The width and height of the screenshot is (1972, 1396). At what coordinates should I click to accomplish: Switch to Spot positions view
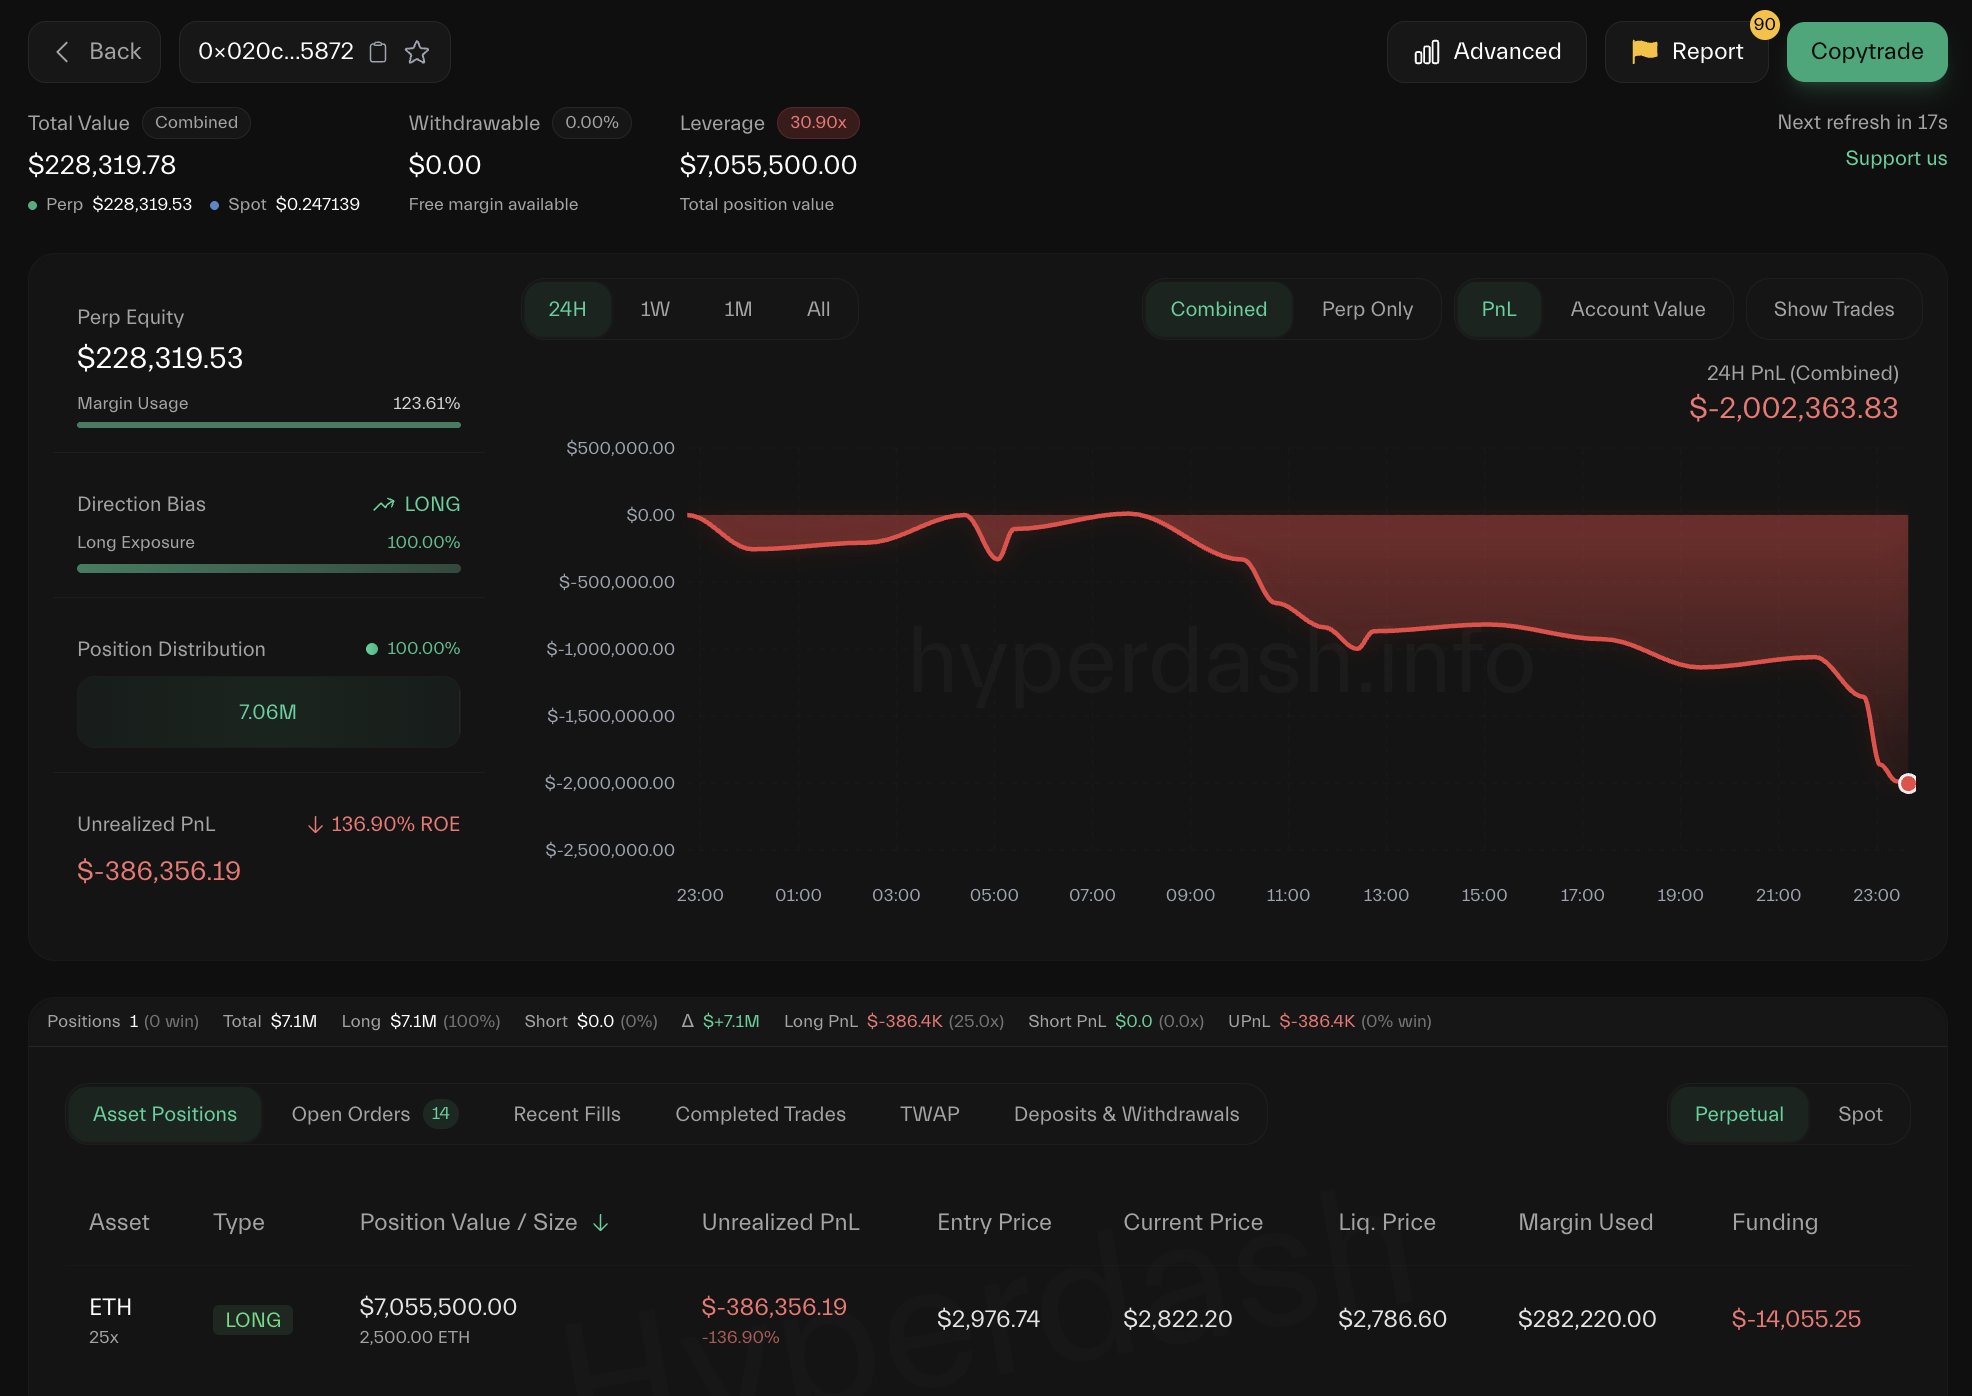click(x=1859, y=1114)
